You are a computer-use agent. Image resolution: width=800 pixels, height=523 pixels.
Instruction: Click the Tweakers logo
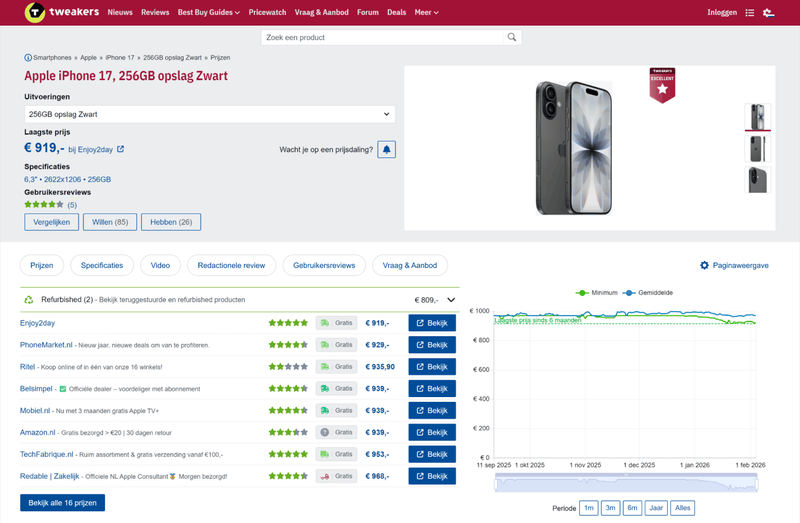pyautogui.click(x=62, y=12)
